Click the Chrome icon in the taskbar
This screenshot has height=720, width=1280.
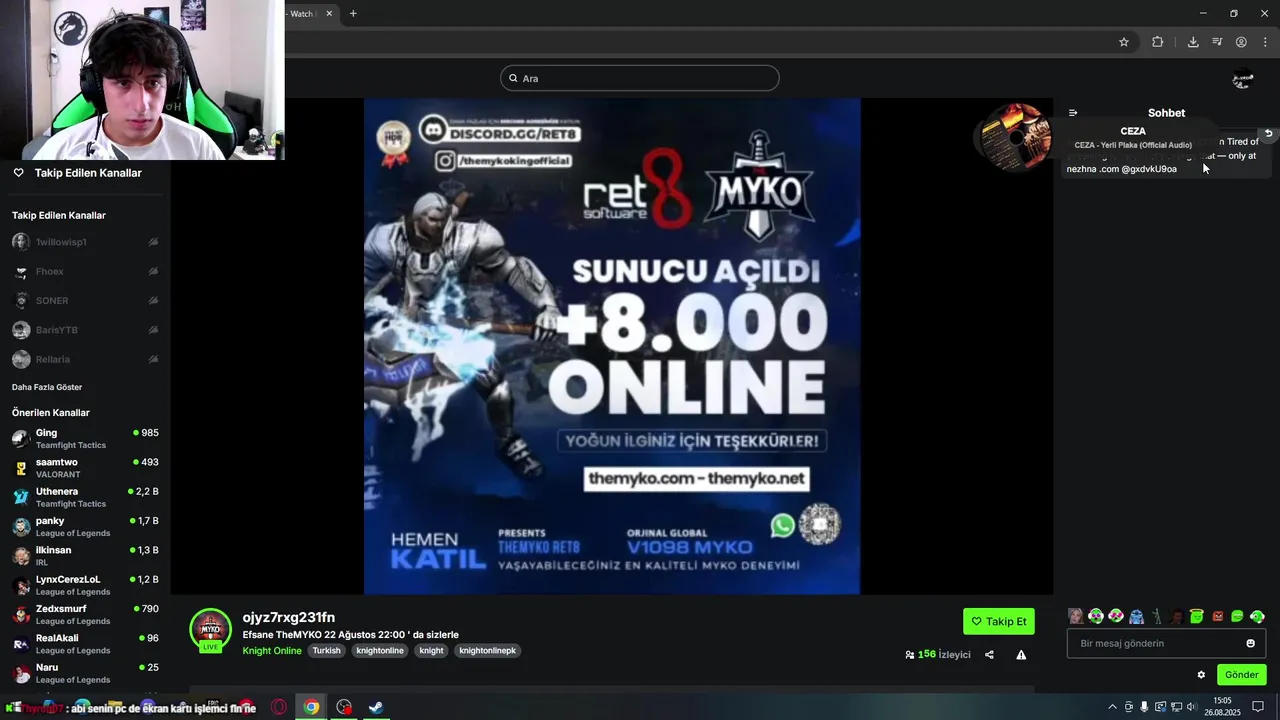tap(312, 707)
